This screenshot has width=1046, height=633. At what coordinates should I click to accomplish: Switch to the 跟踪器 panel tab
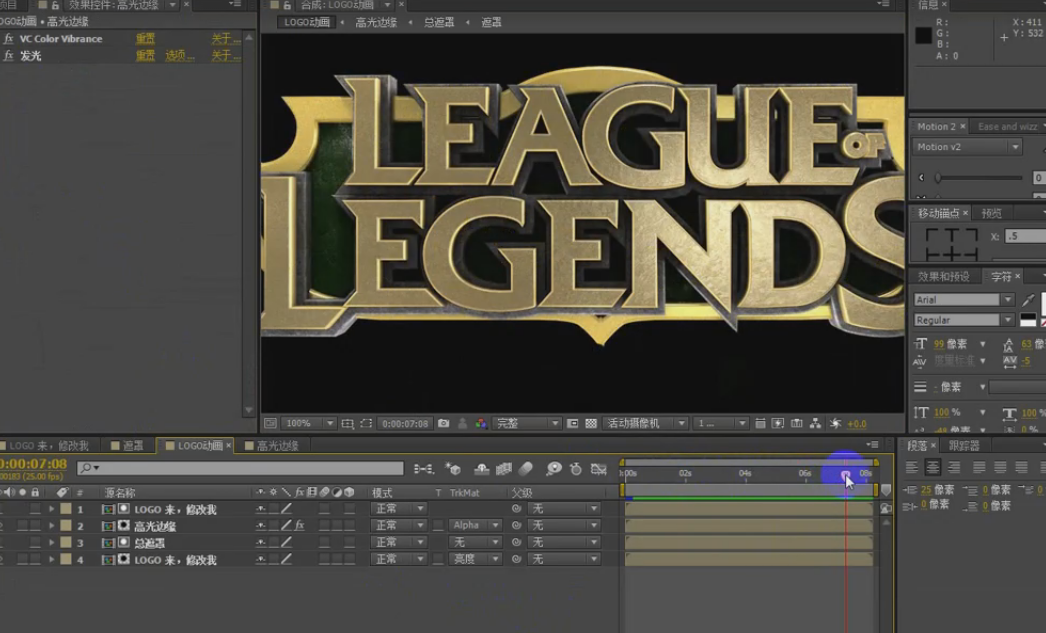click(x=964, y=446)
